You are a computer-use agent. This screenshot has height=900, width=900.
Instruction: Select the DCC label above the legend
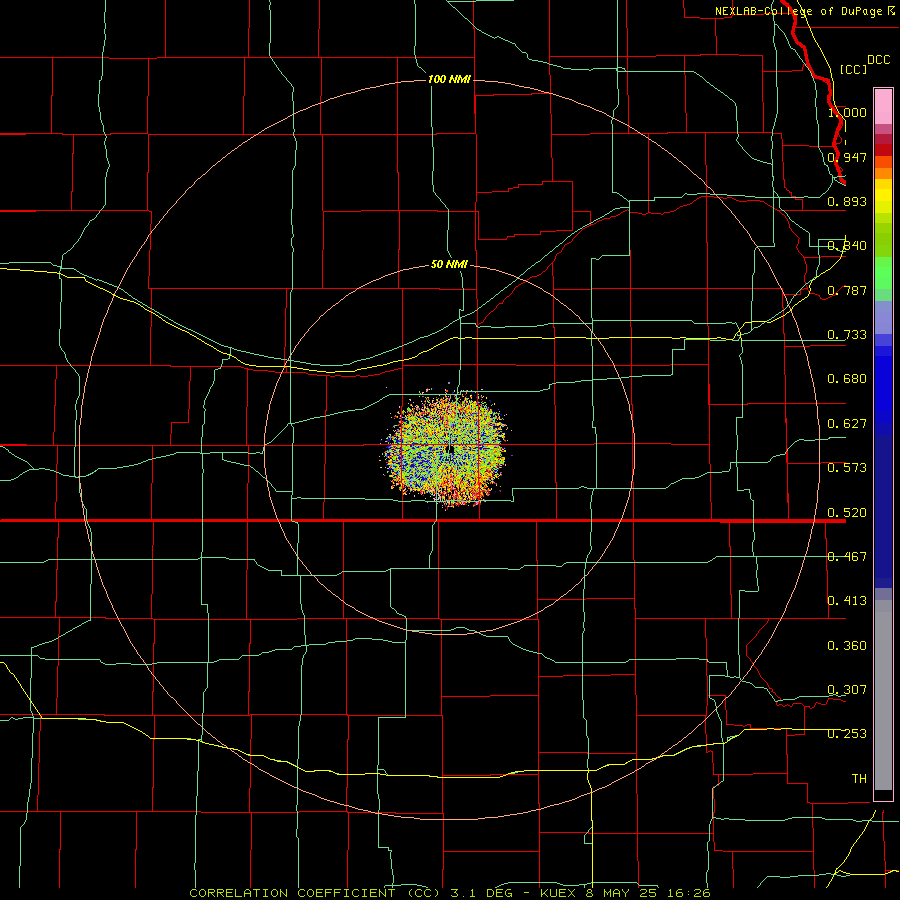coord(878,60)
